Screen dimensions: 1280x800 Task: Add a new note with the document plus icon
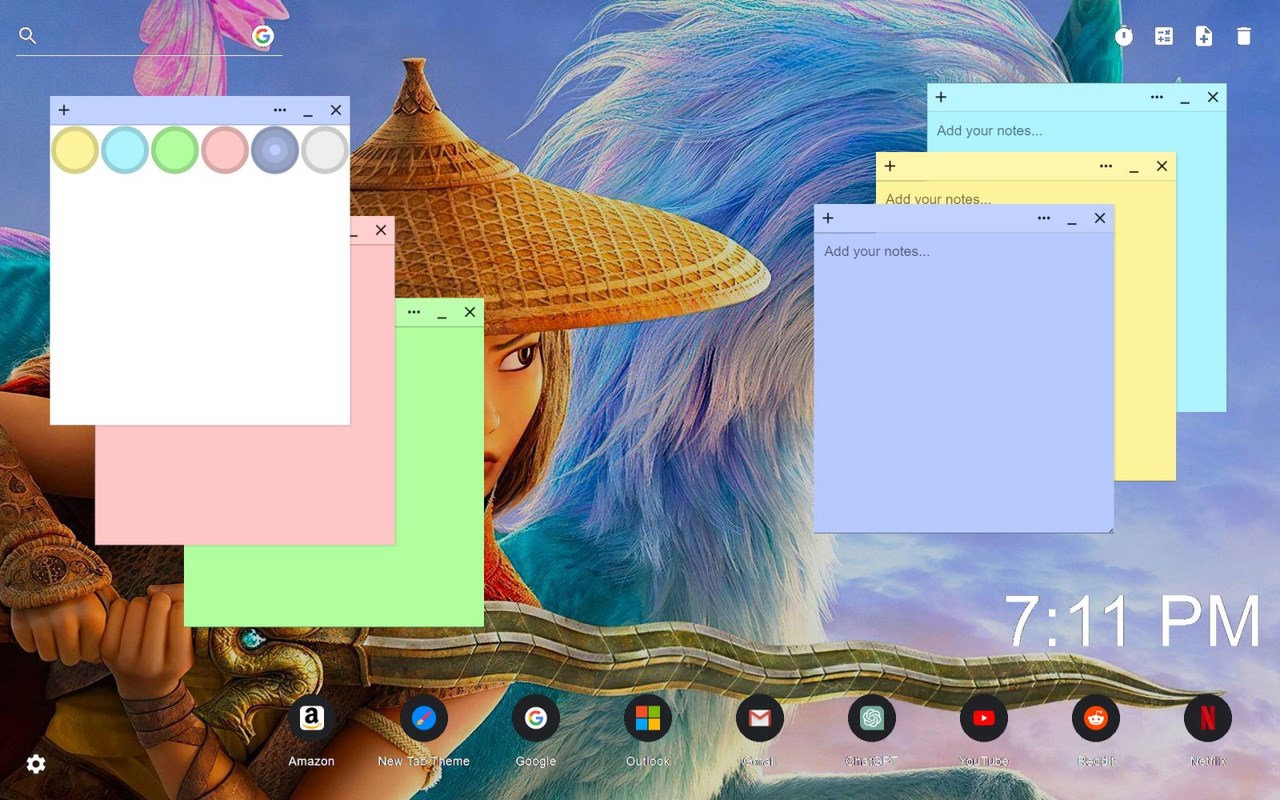pyautogui.click(x=1204, y=36)
